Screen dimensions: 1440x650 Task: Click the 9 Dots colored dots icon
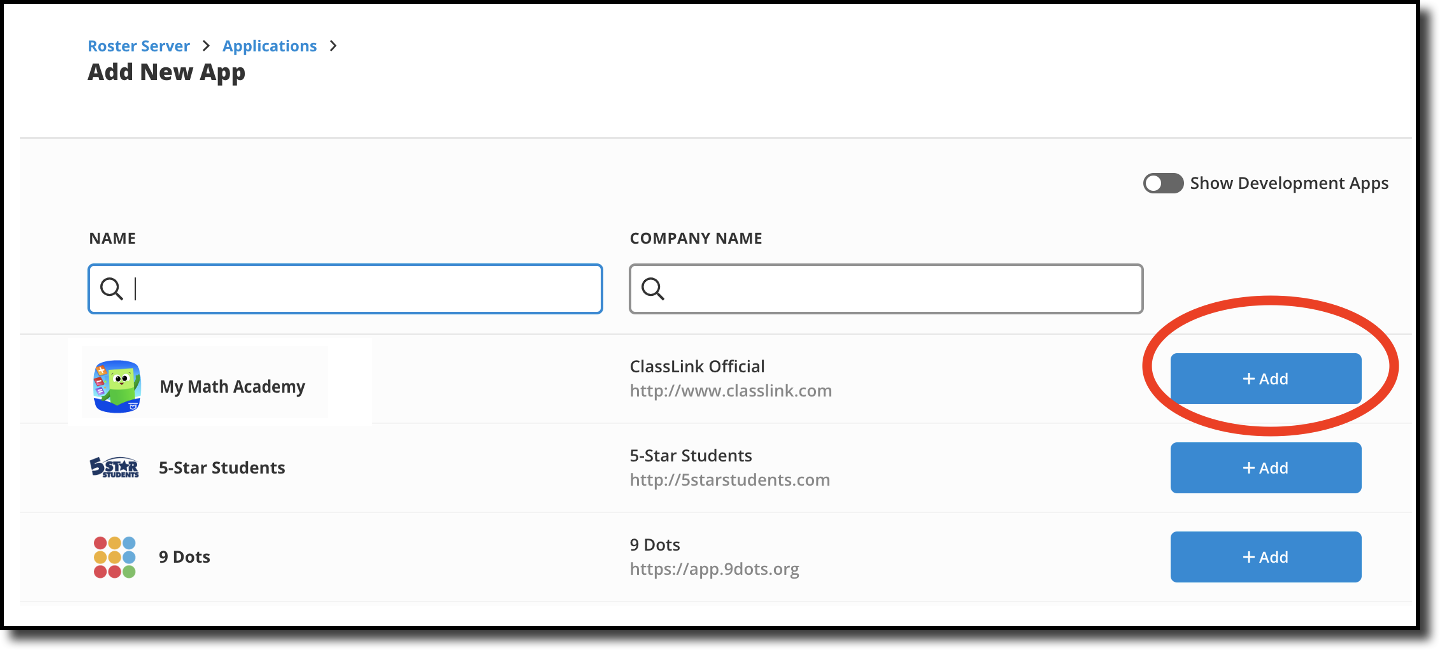[x=114, y=557]
